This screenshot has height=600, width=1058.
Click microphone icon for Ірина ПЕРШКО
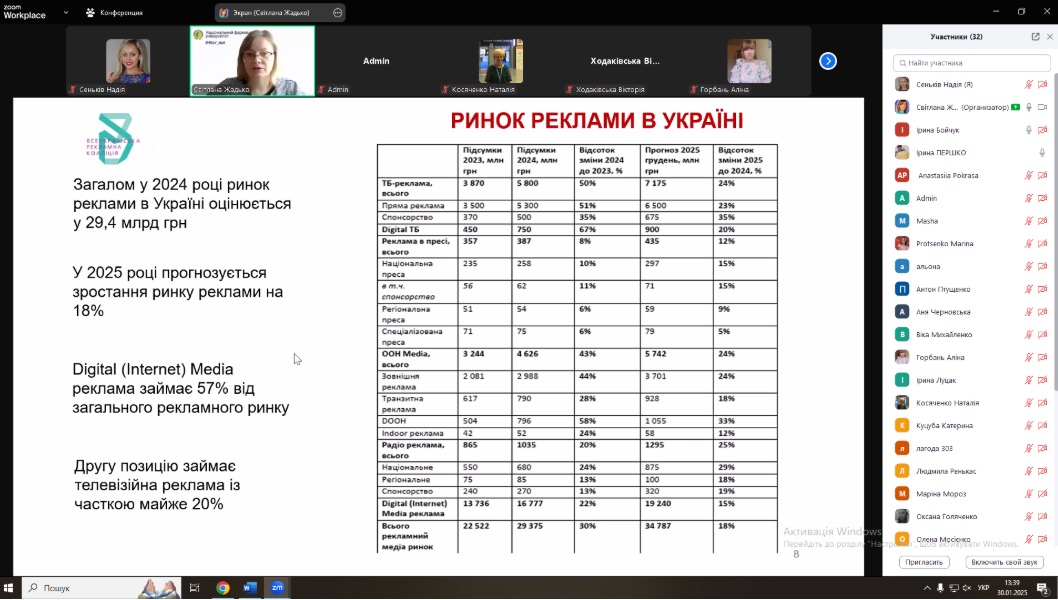click(x=1042, y=153)
